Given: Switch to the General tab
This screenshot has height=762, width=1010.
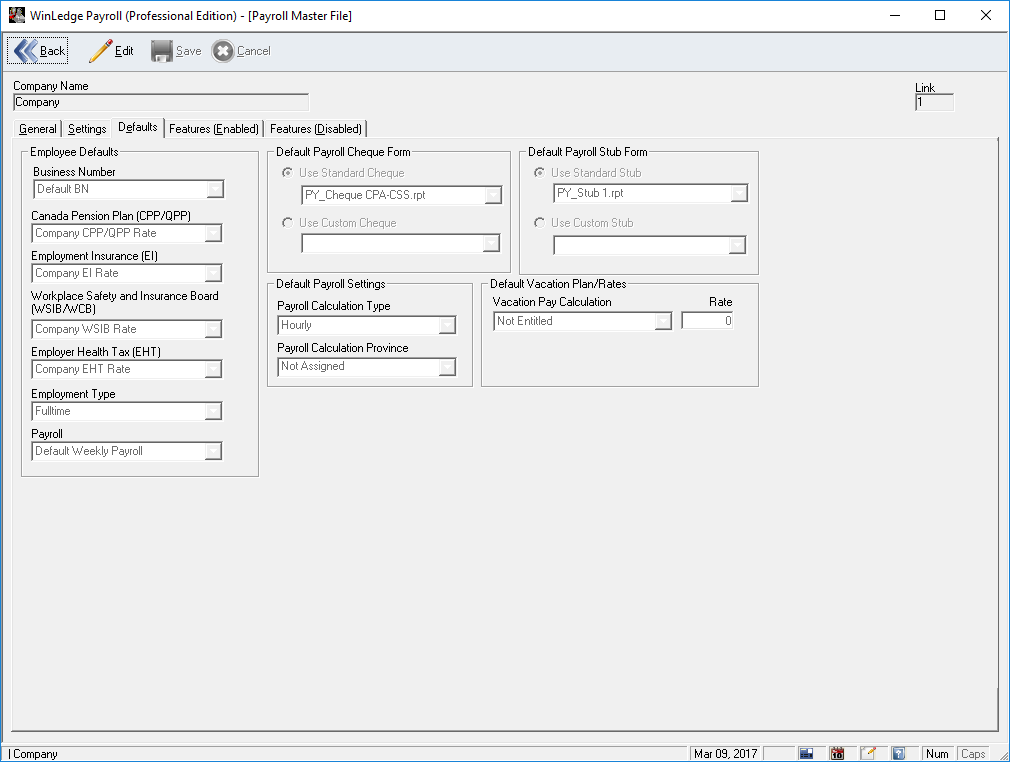Looking at the screenshot, I should [x=38, y=129].
